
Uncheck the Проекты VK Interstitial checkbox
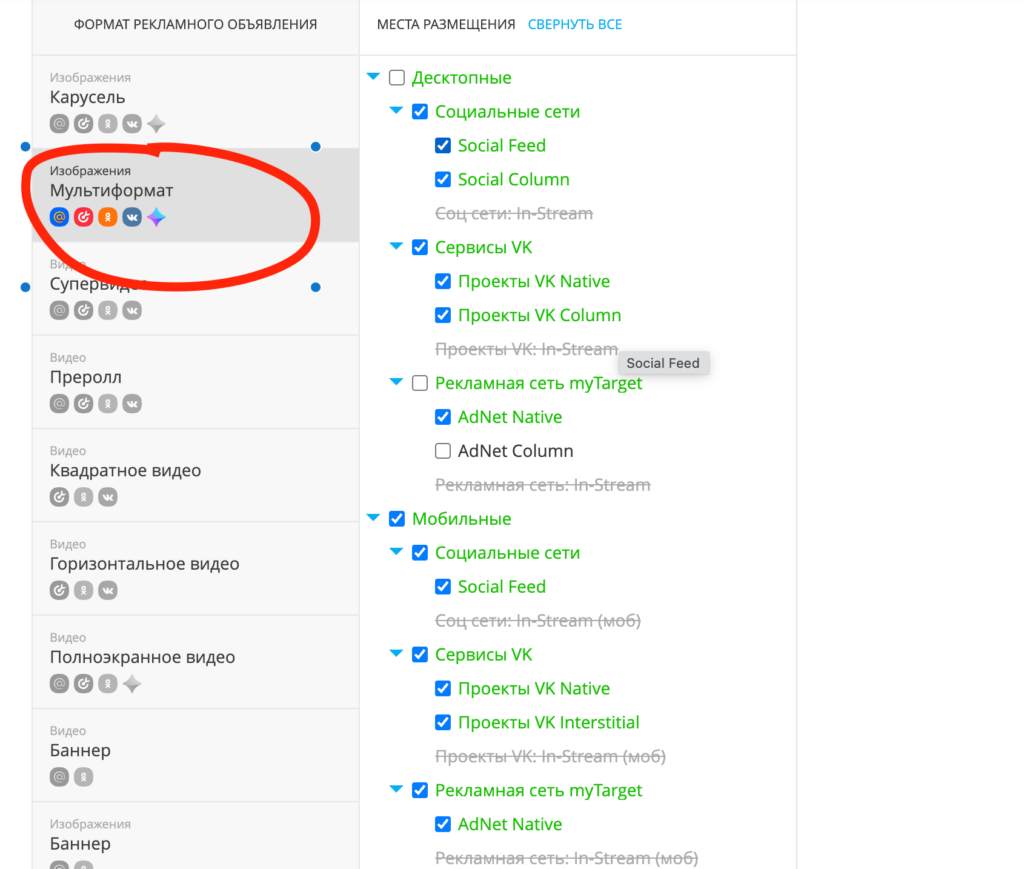coord(443,723)
